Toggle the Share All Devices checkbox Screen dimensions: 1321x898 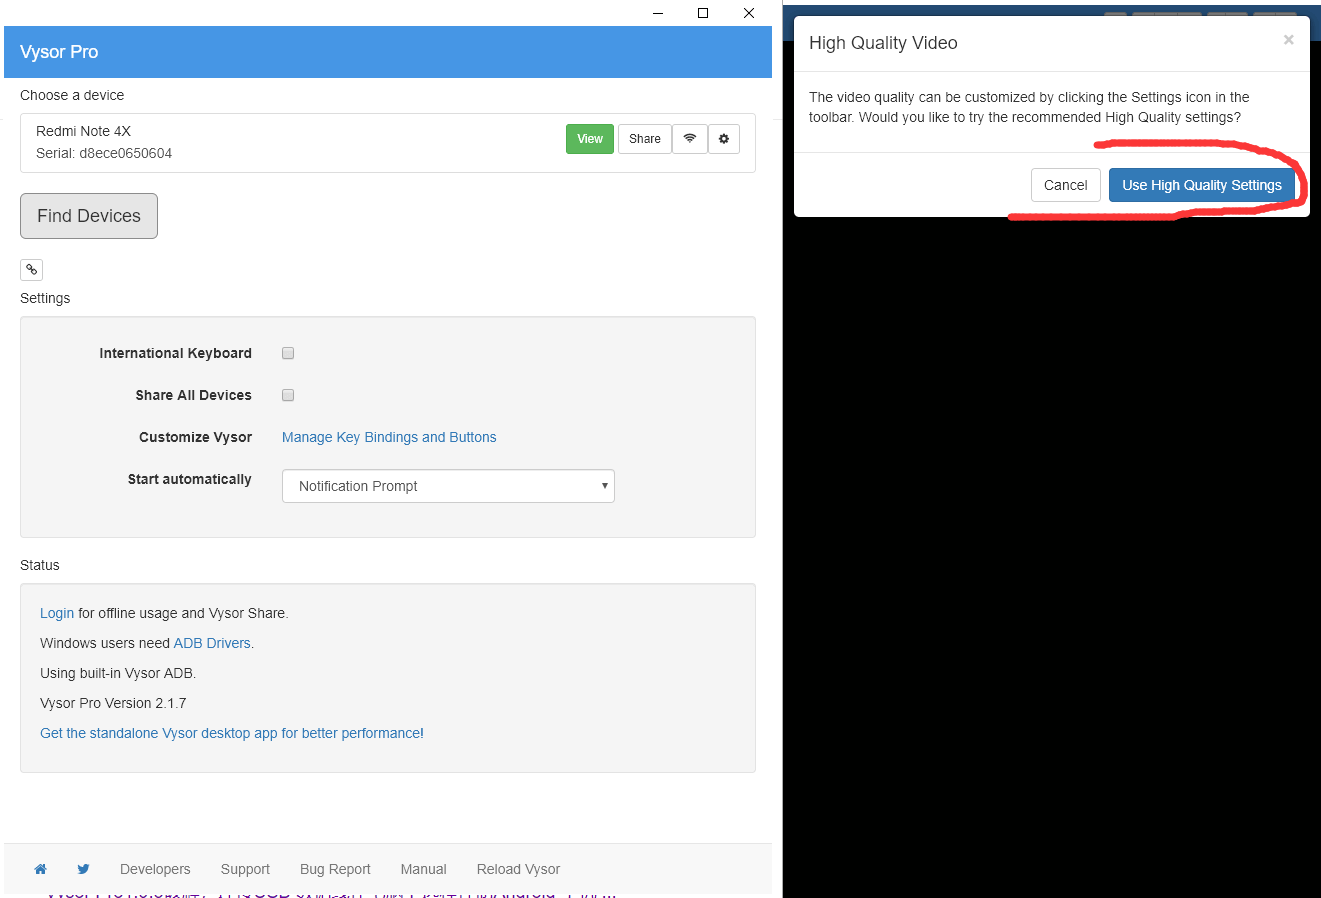coord(288,395)
